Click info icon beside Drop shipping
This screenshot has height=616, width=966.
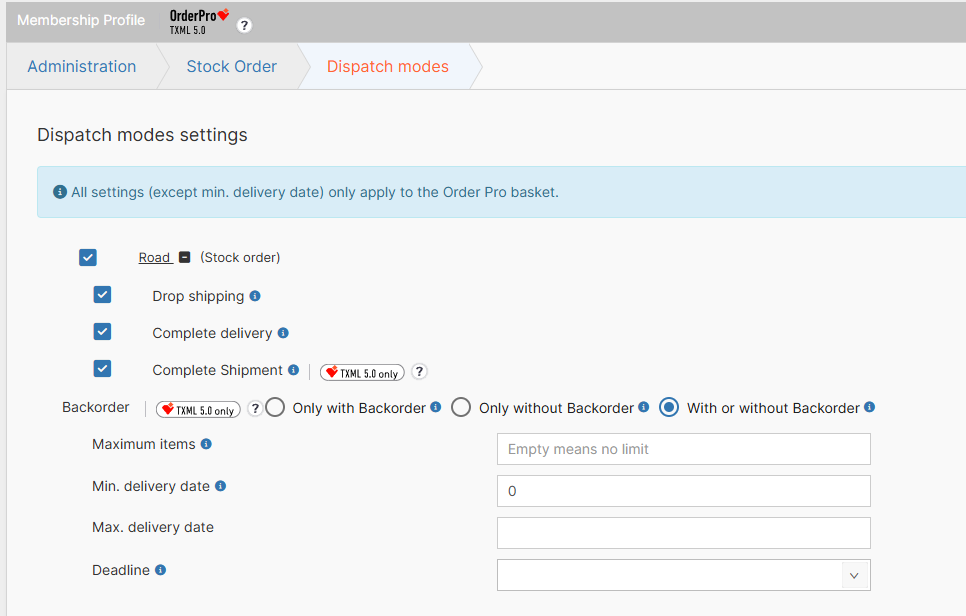(x=255, y=296)
